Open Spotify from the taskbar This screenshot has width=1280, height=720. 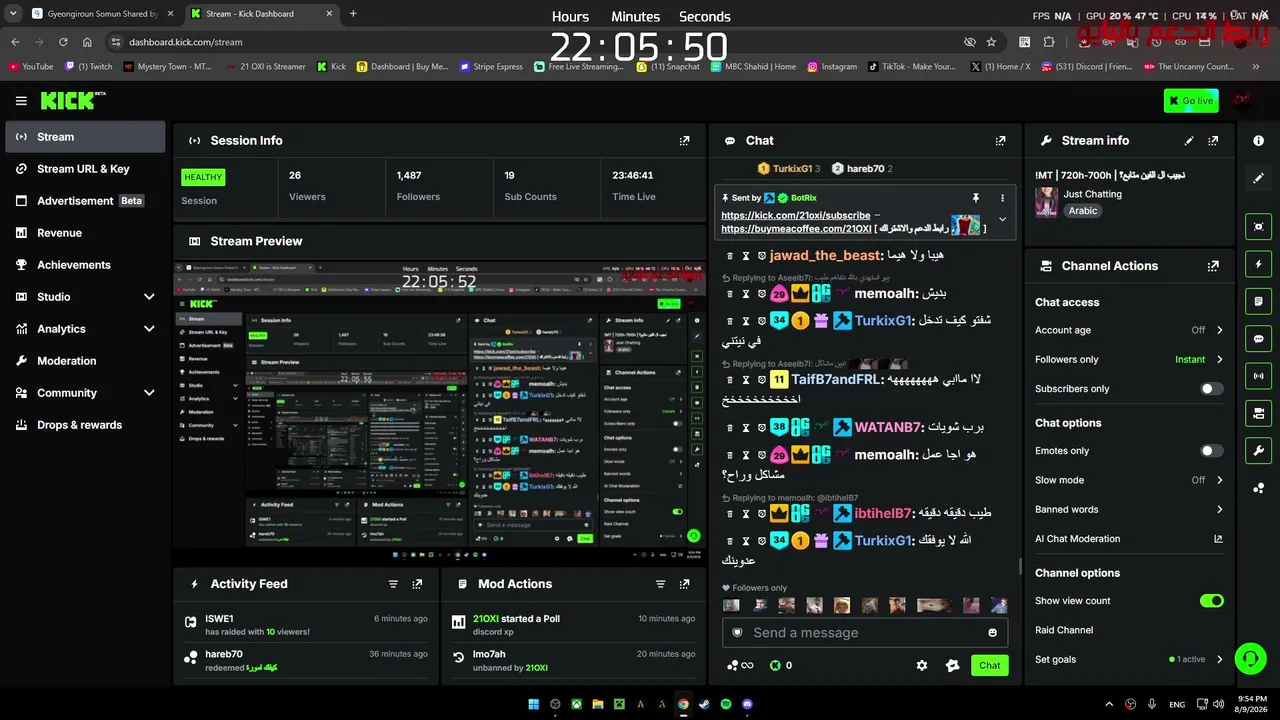tap(726, 704)
